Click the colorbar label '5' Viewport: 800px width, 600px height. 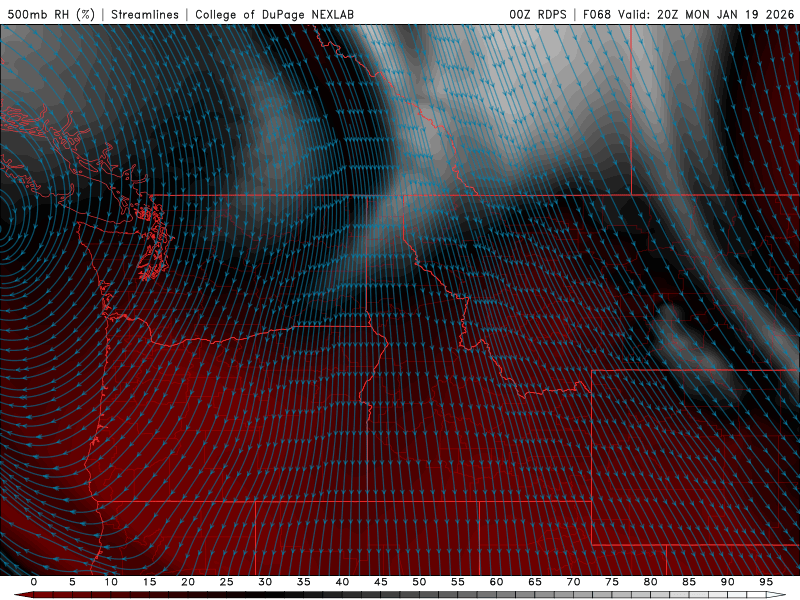[x=72, y=582]
